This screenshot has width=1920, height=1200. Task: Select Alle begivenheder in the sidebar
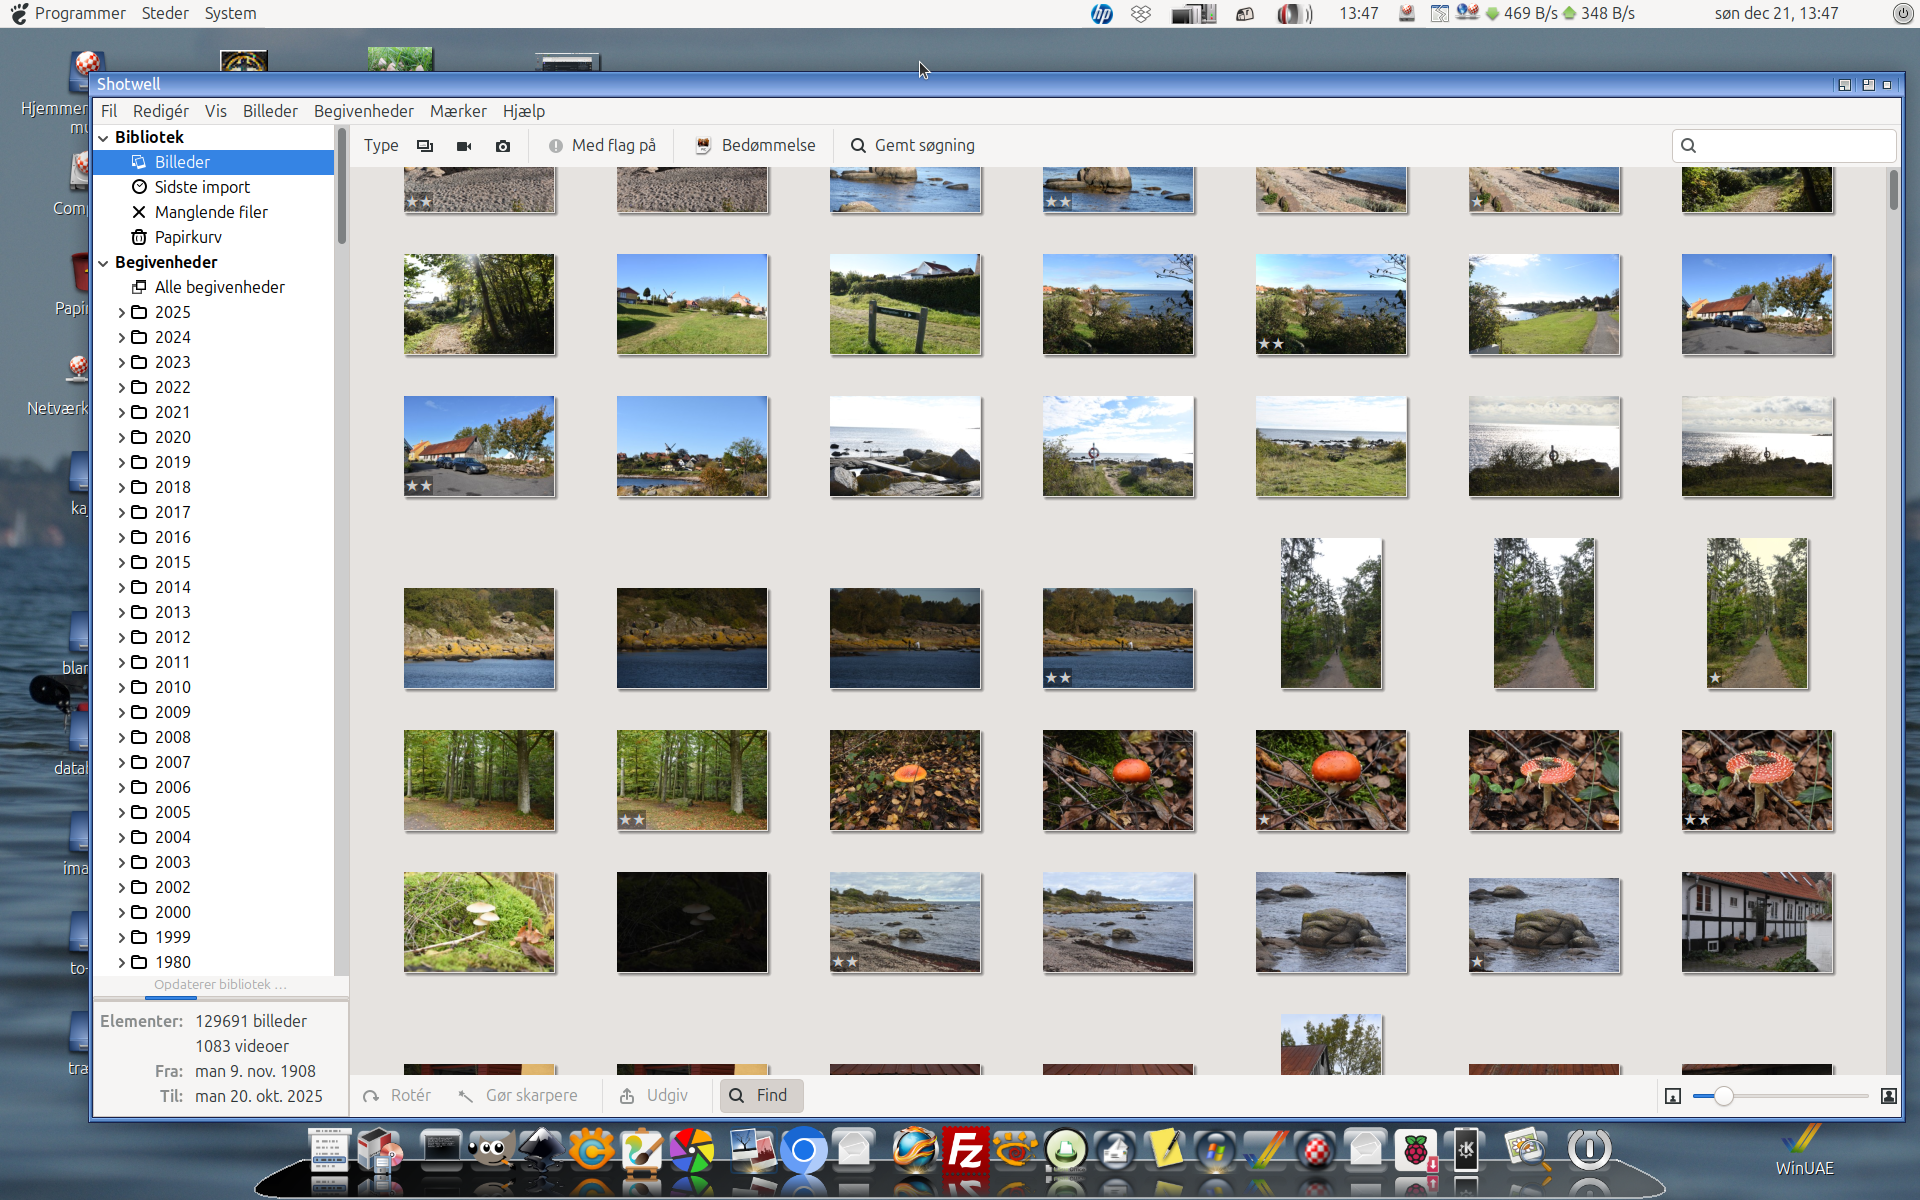pyautogui.click(x=219, y=287)
